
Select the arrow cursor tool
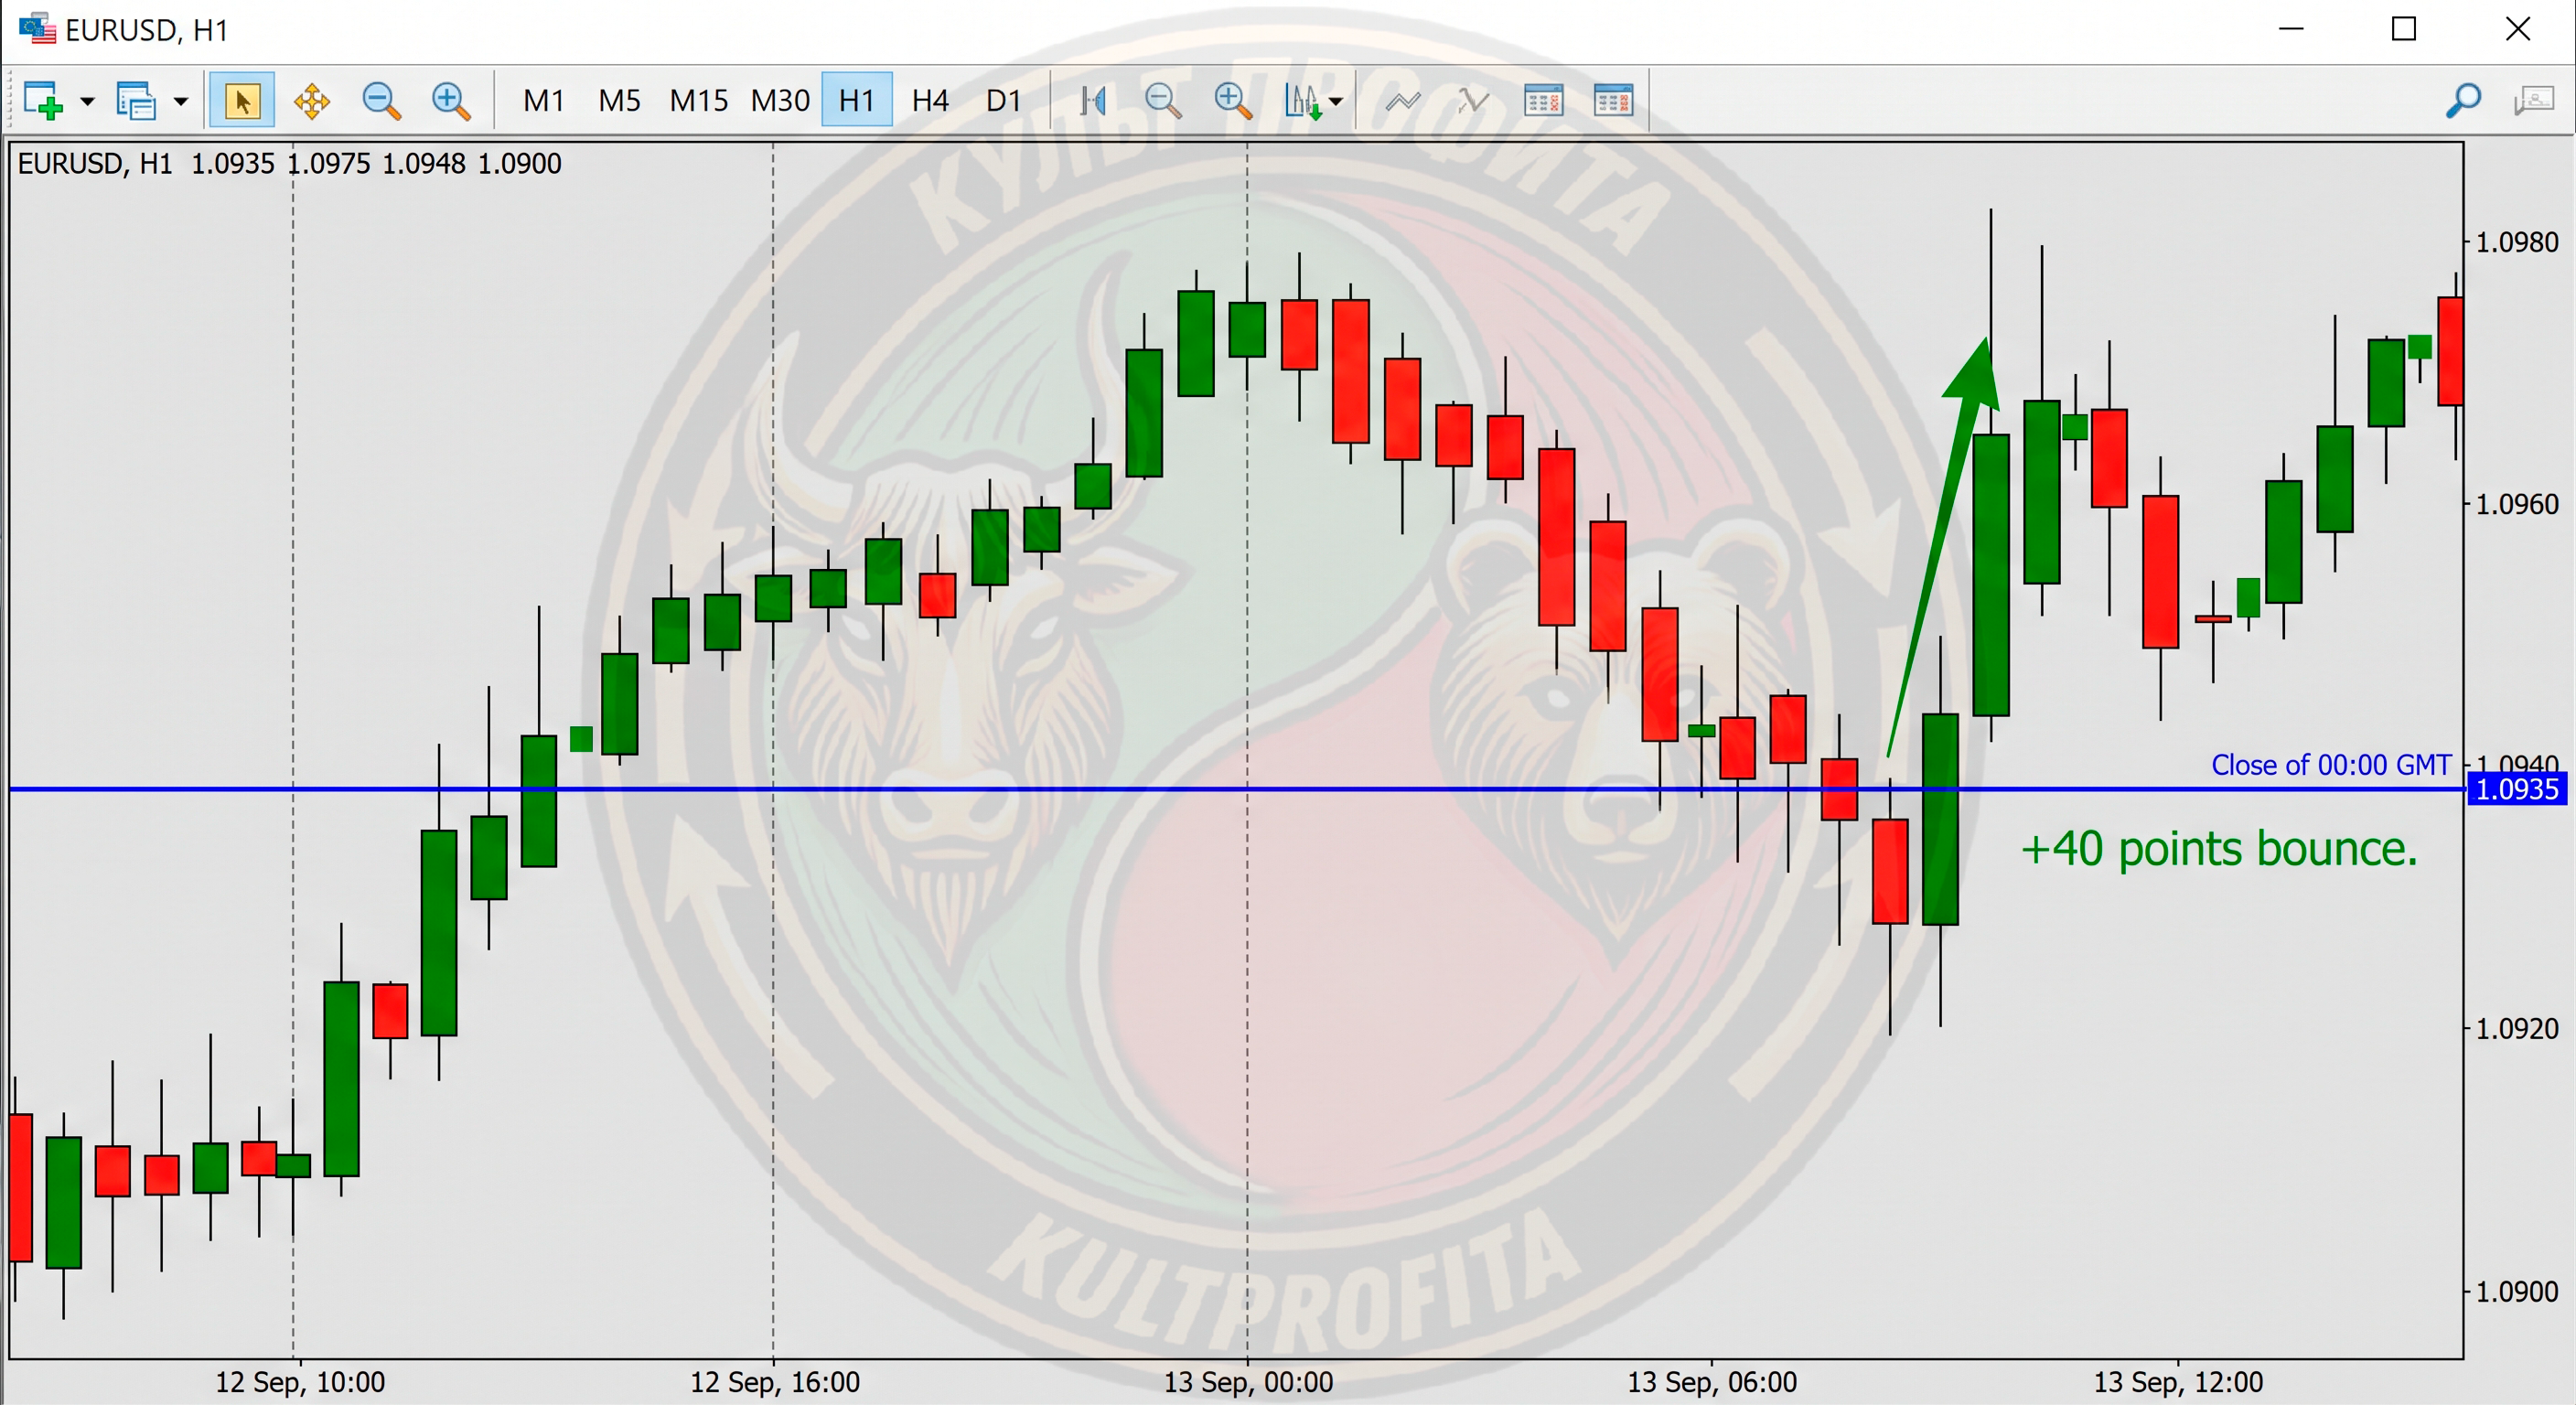241,100
